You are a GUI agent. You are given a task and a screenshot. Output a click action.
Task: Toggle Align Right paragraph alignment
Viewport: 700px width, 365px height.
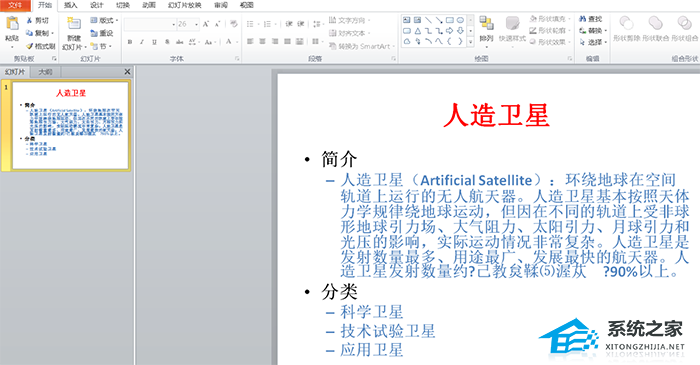click(x=275, y=41)
